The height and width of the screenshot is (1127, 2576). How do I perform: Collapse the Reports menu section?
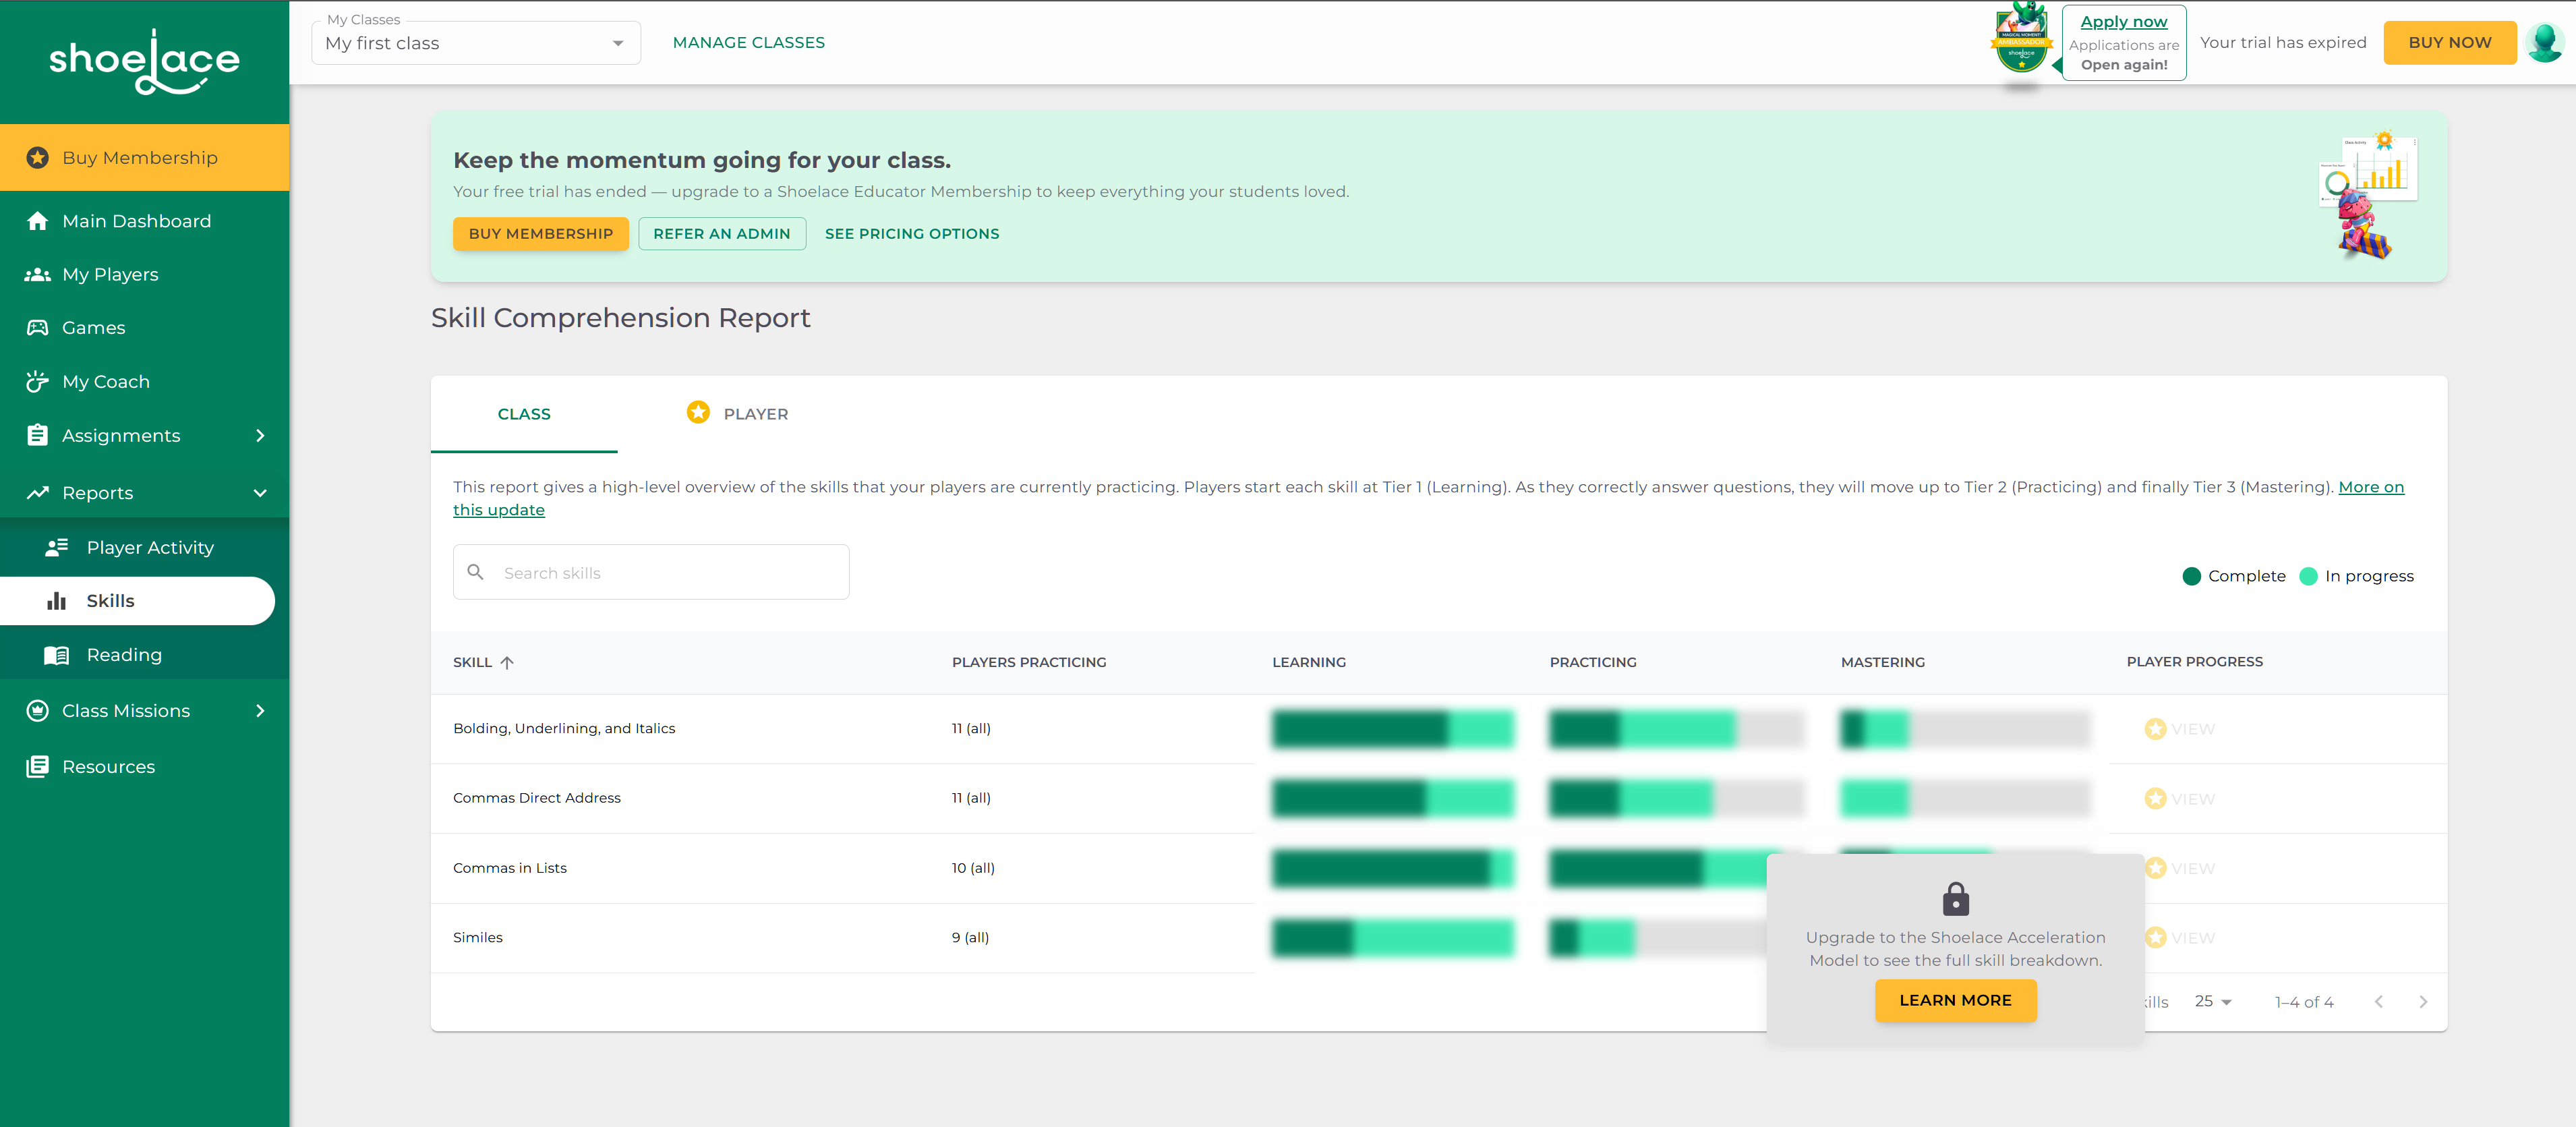coord(260,493)
